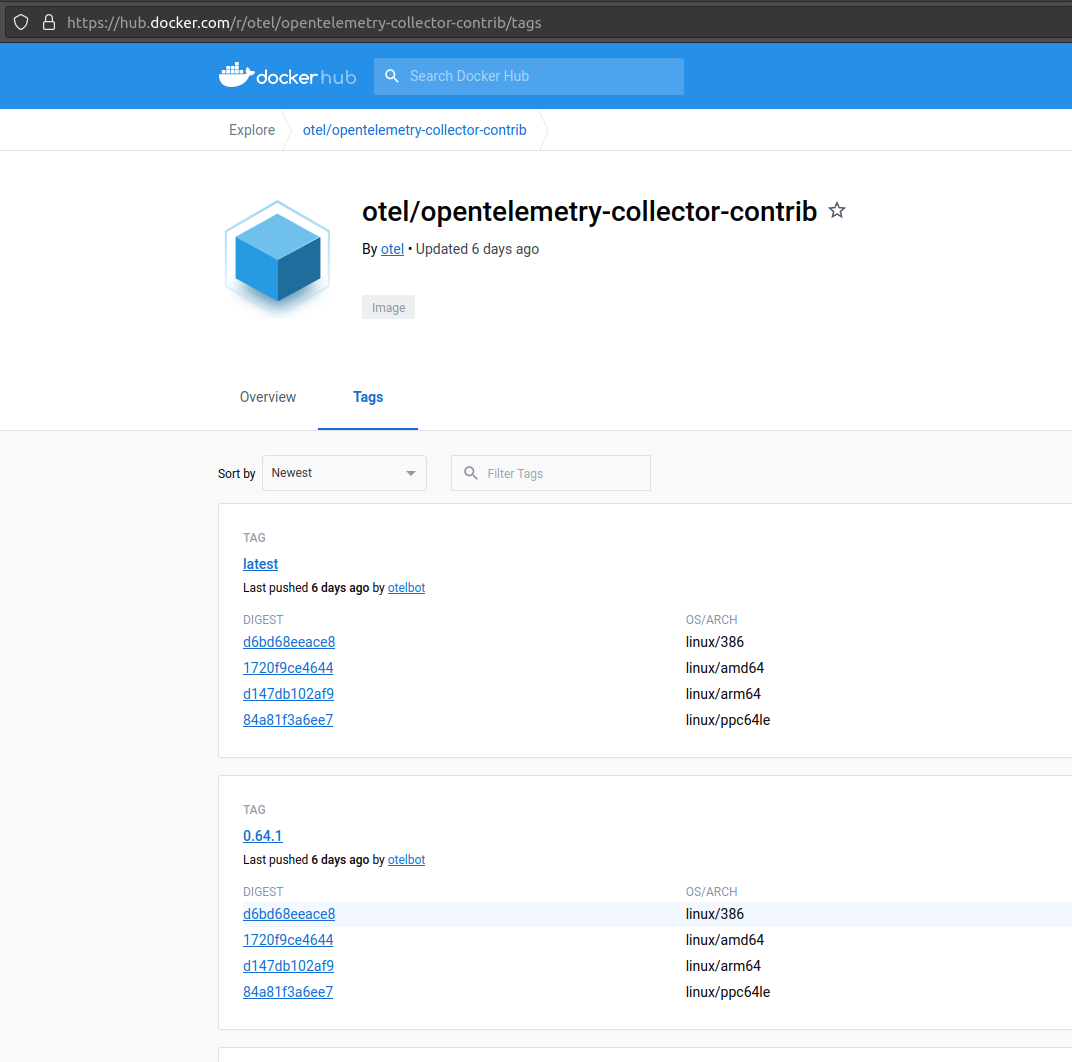Click the magnifier icon inside Filter Tags box
The height and width of the screenshot is (1062, 1072).
470,472
